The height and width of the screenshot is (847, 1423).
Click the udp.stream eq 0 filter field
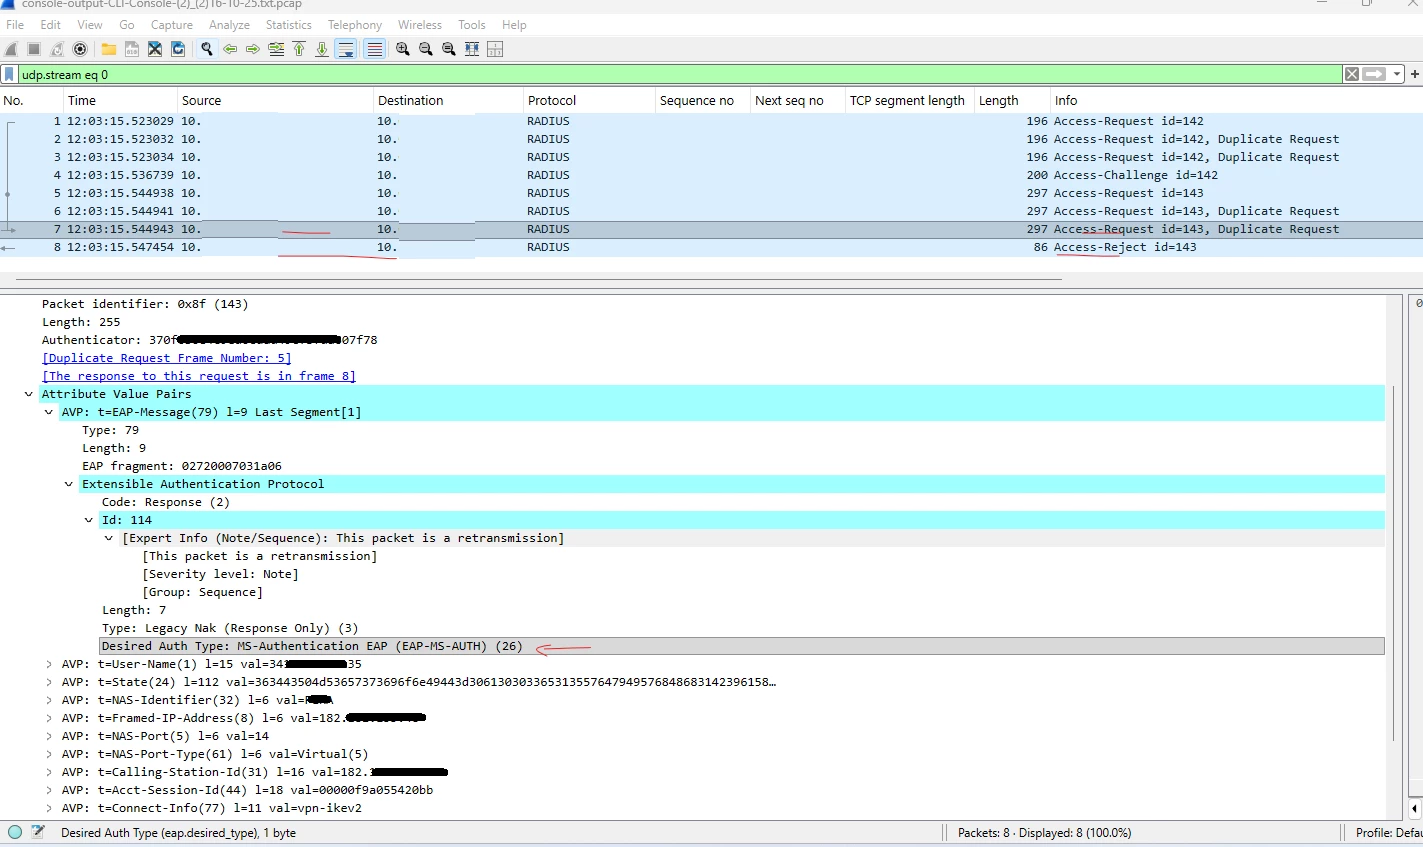[680, 74]
